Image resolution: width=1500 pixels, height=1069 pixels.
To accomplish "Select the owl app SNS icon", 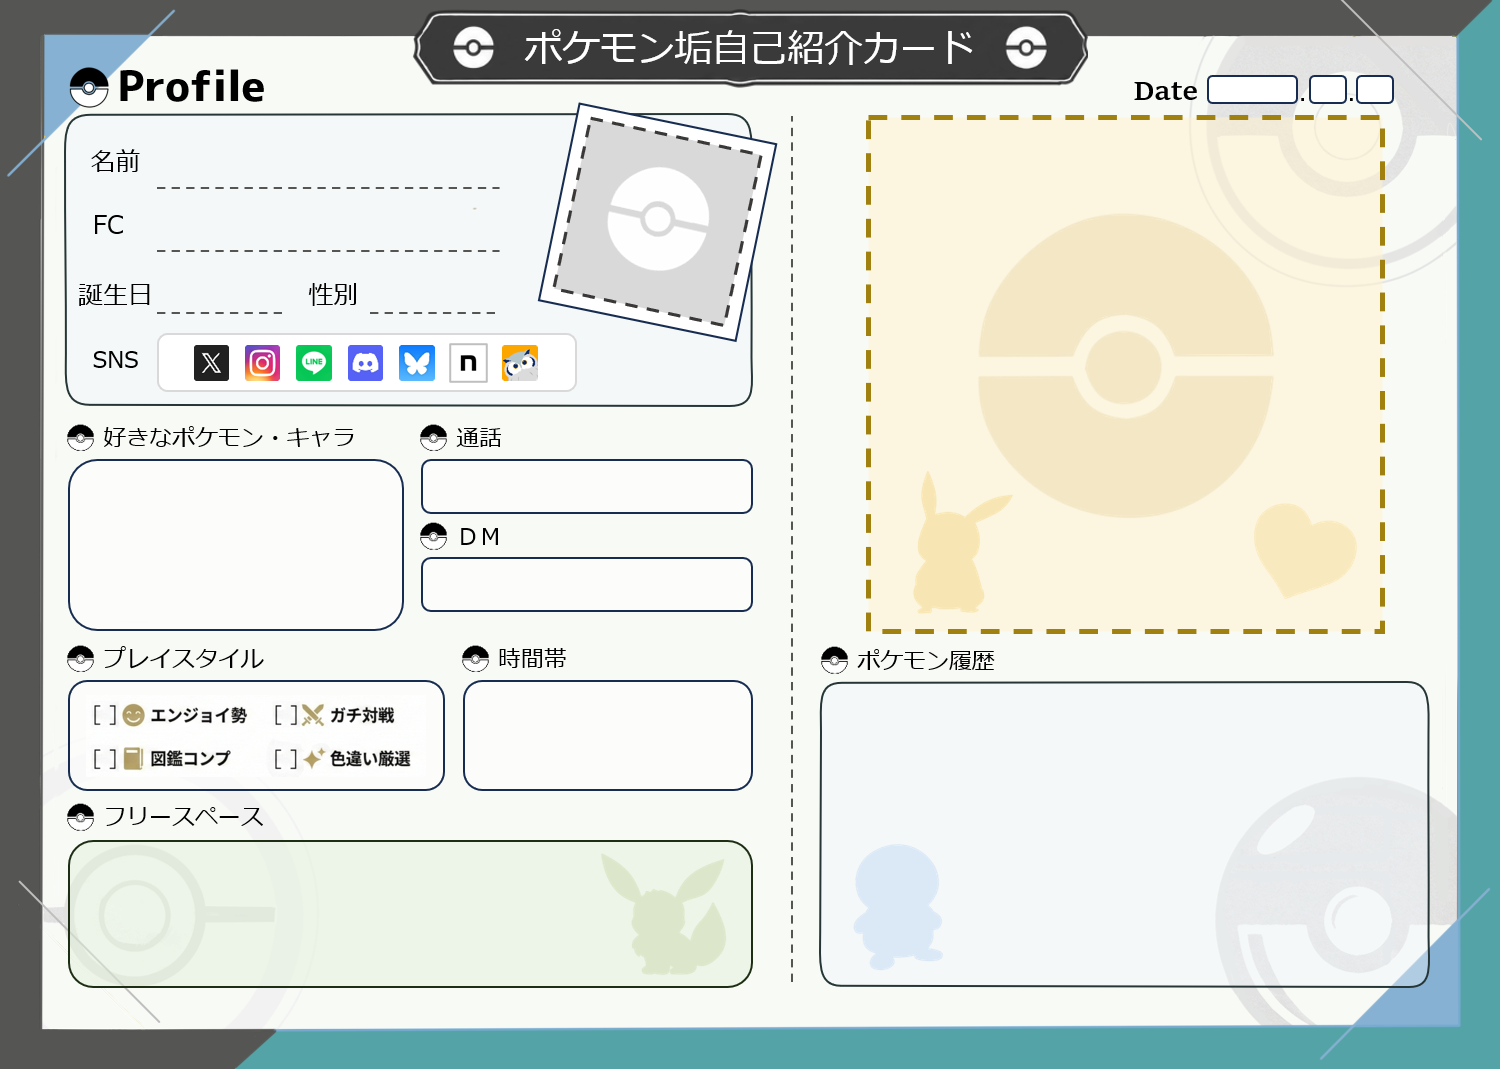I will coord(520,363).
